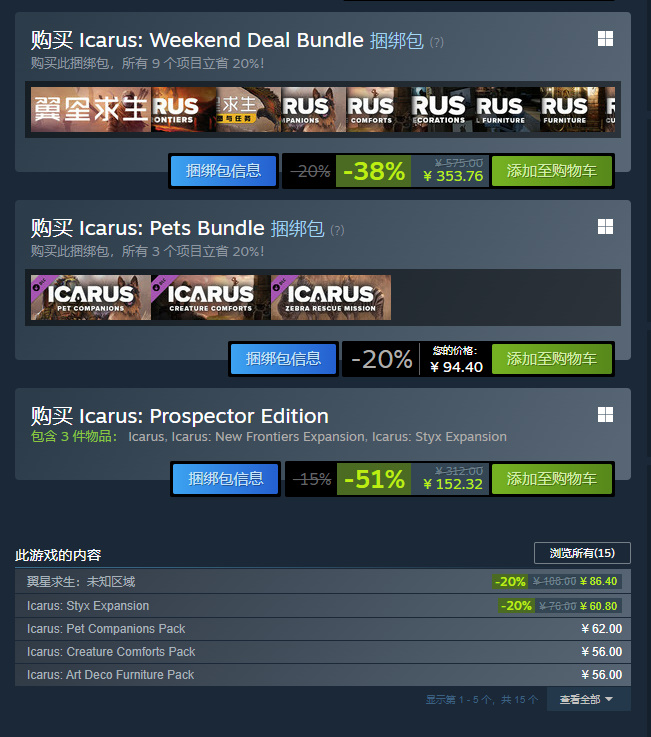Open Creature Comforts thumbnail in Pets Bundle
The image size is (651, 737).
(x=211, y=298)
